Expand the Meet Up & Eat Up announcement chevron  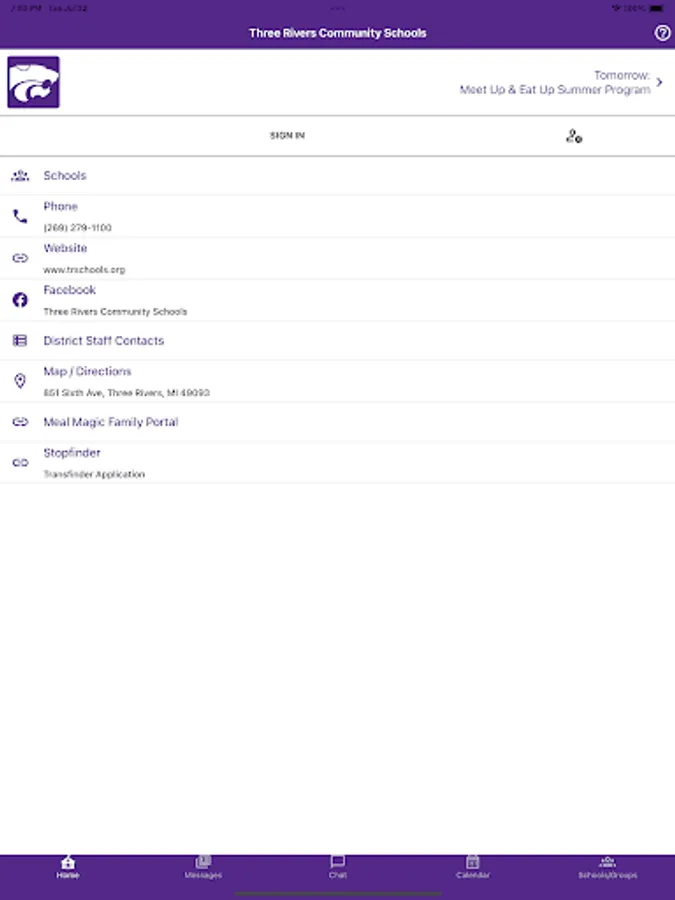[659, 82]
